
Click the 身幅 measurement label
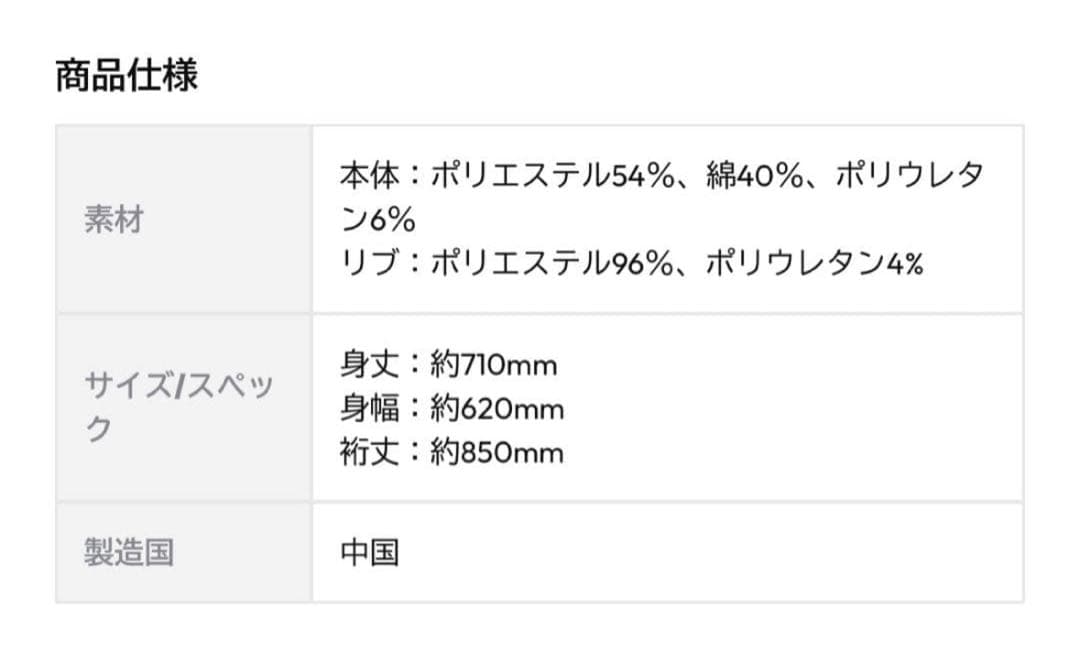point(369,409)
